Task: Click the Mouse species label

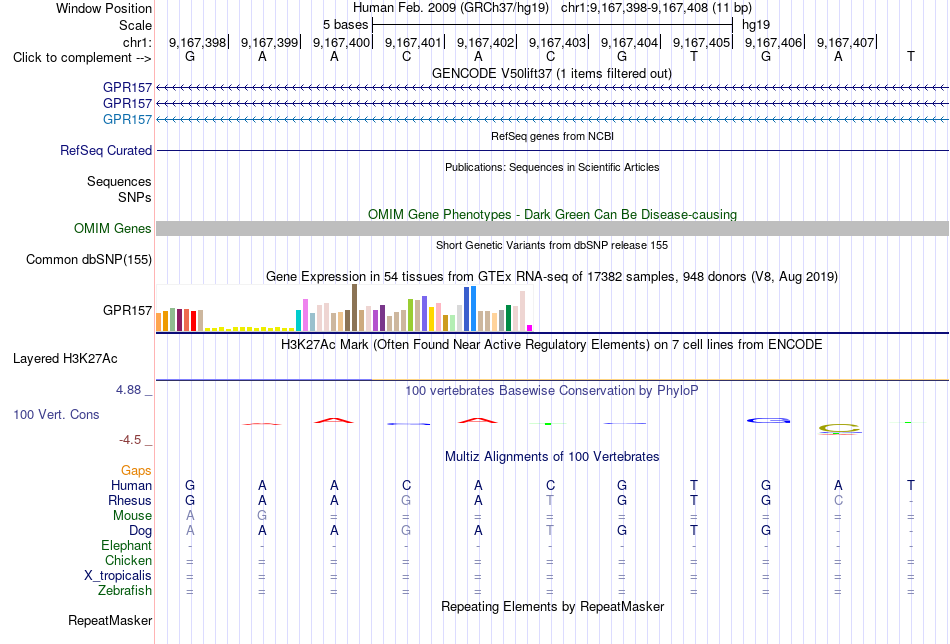Action: 132,516
